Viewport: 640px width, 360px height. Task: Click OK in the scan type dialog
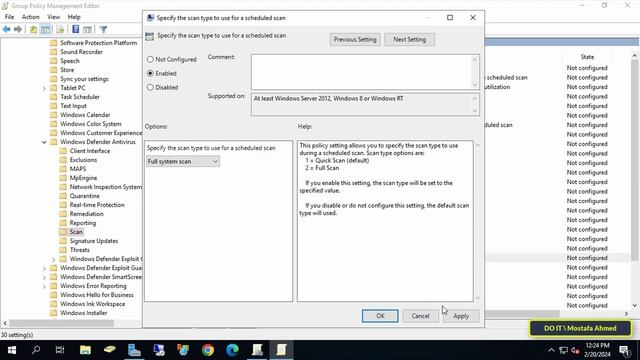pyautogui.click(x=380, y=316)
